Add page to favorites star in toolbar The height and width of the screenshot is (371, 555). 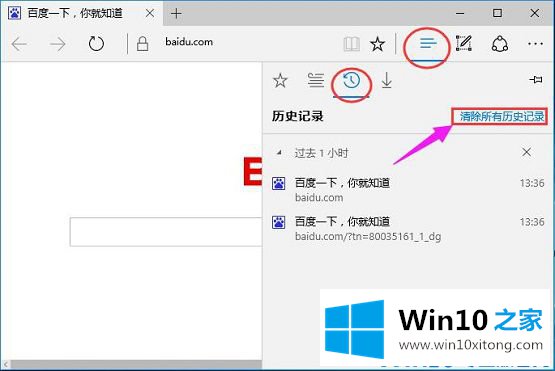click(377, 44)
